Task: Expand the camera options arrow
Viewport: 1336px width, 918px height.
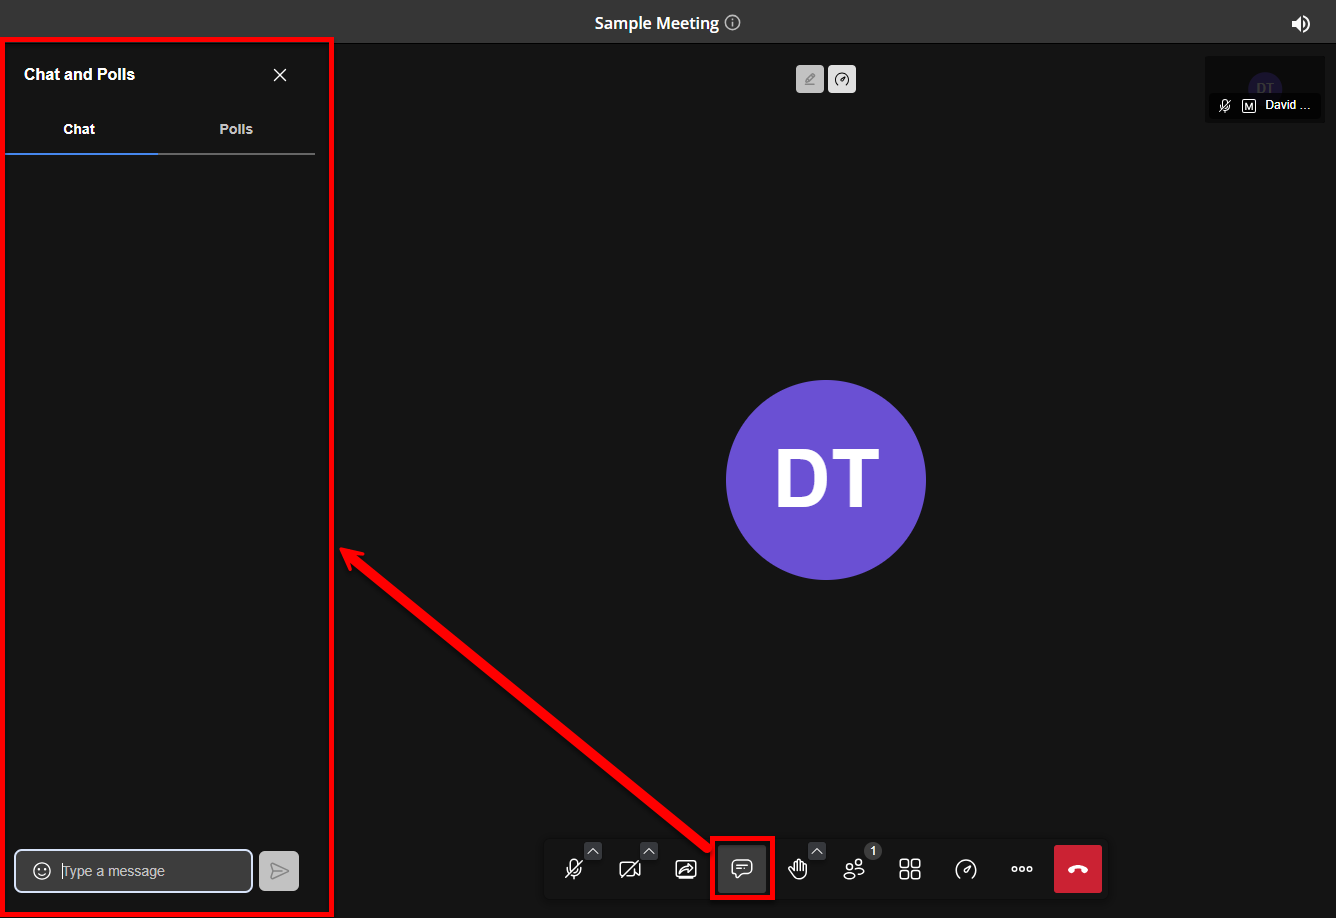Action: [649, 851]
